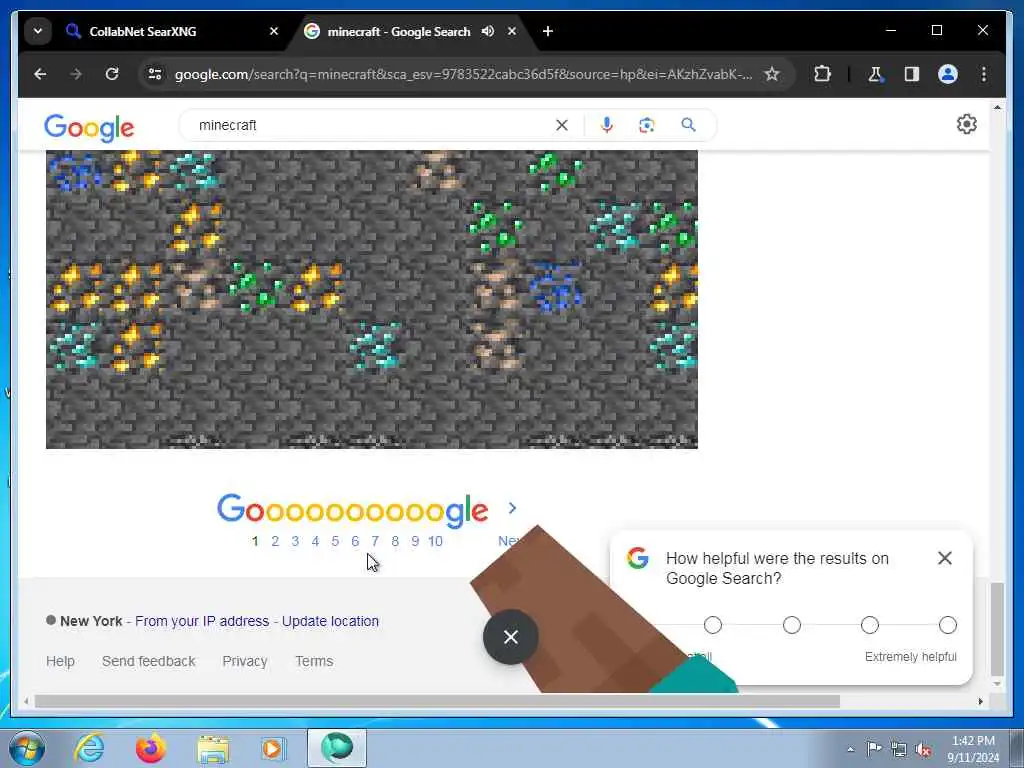Open the tab search dropdown arrow
The height and width of the screenshot is (768, 1024).
coord(38,31)
